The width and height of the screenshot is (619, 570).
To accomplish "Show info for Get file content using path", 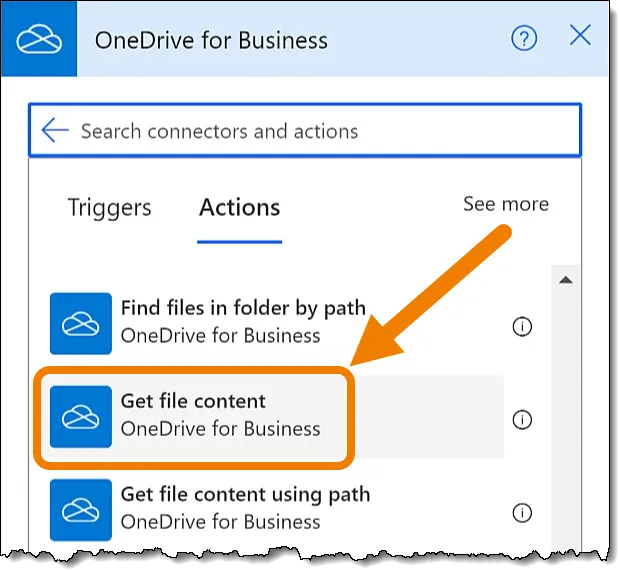I will click(x=521, y=513).
